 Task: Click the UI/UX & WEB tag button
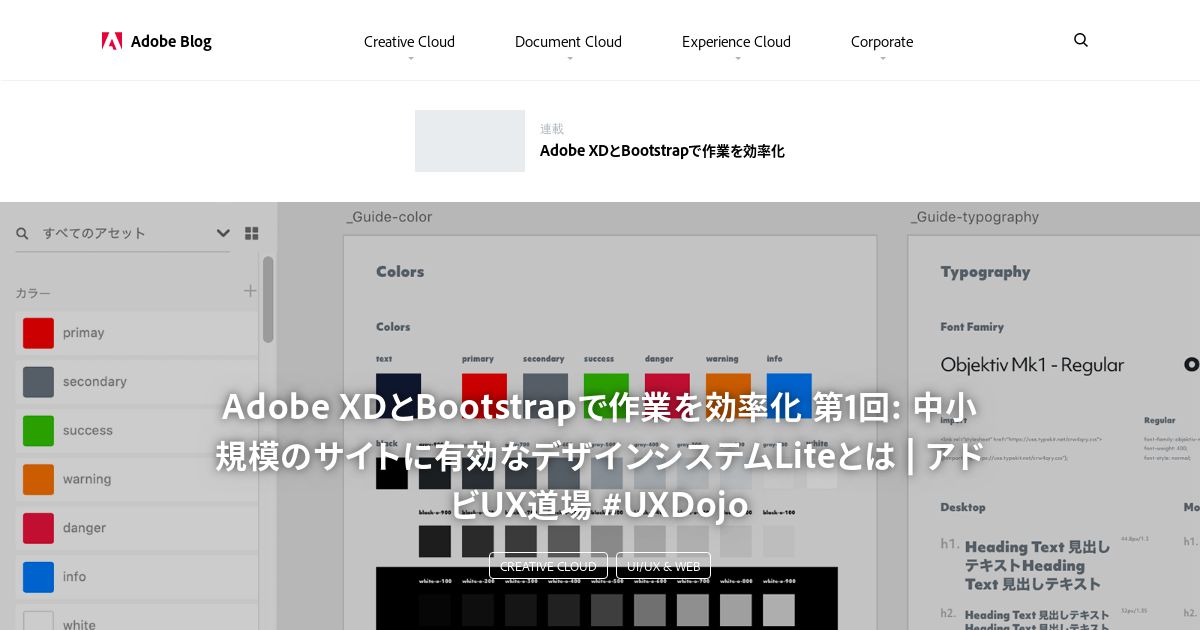tap(663, 566)
